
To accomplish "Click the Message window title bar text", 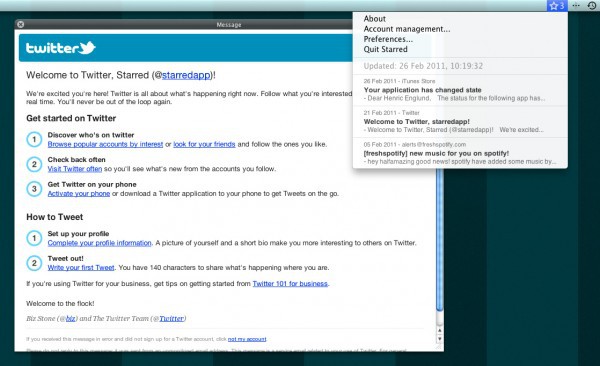I will 229,25.
